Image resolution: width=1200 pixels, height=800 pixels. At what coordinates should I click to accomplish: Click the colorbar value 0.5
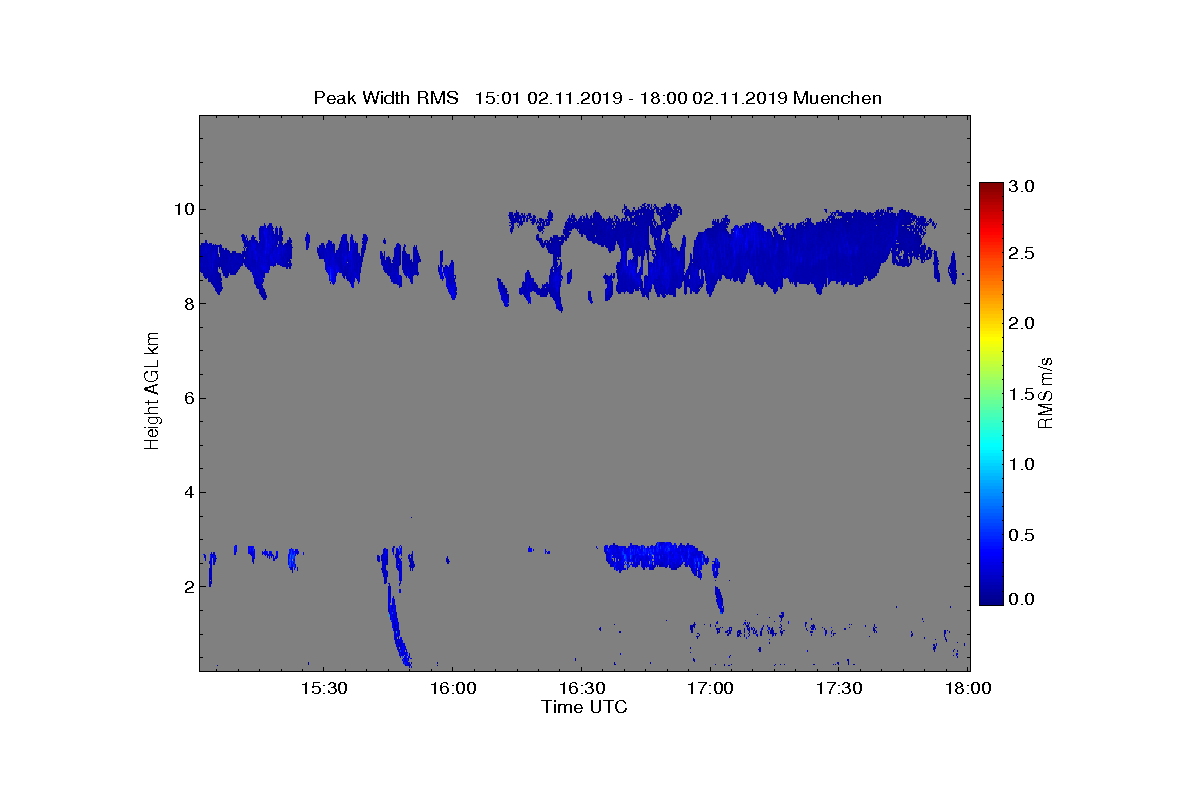(1022, 535)
